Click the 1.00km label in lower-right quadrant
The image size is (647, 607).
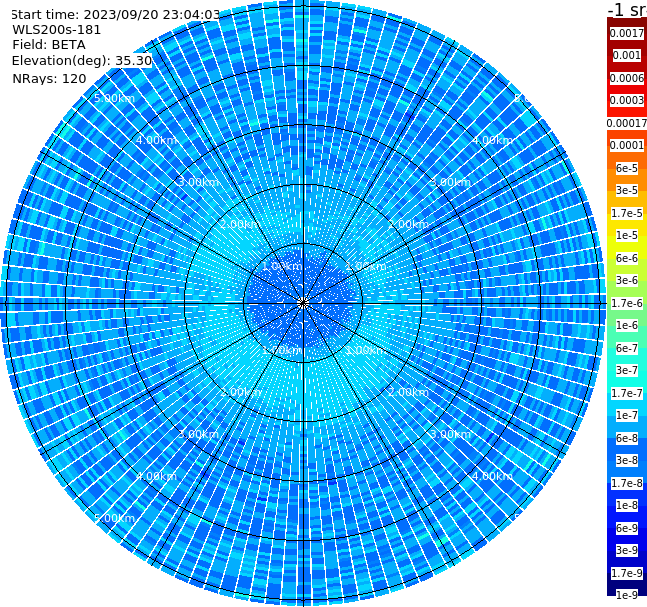pos(366,350)
